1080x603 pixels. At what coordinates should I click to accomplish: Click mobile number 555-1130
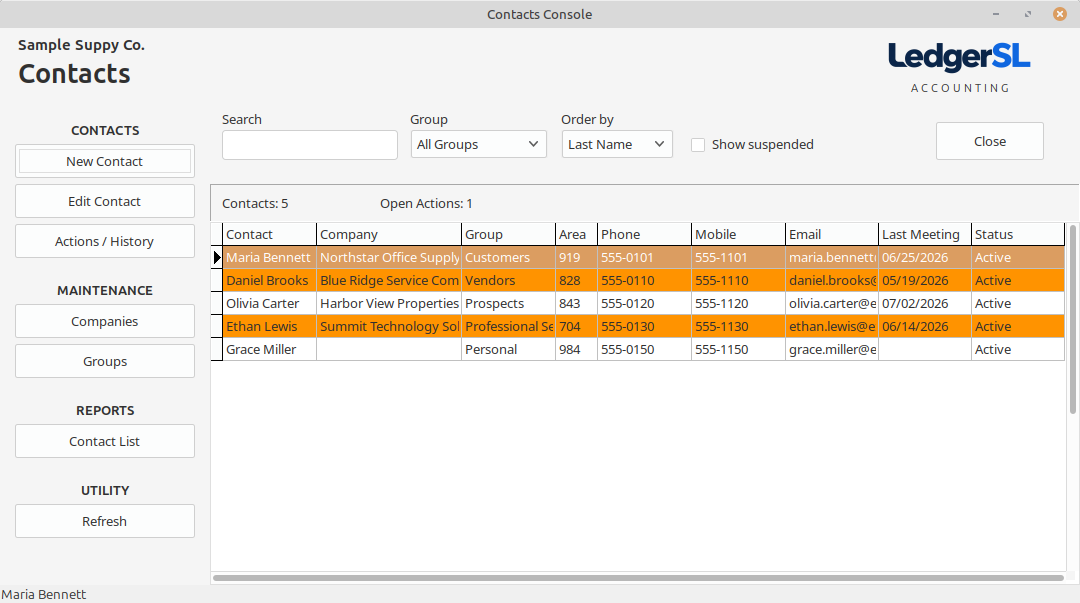738,327
